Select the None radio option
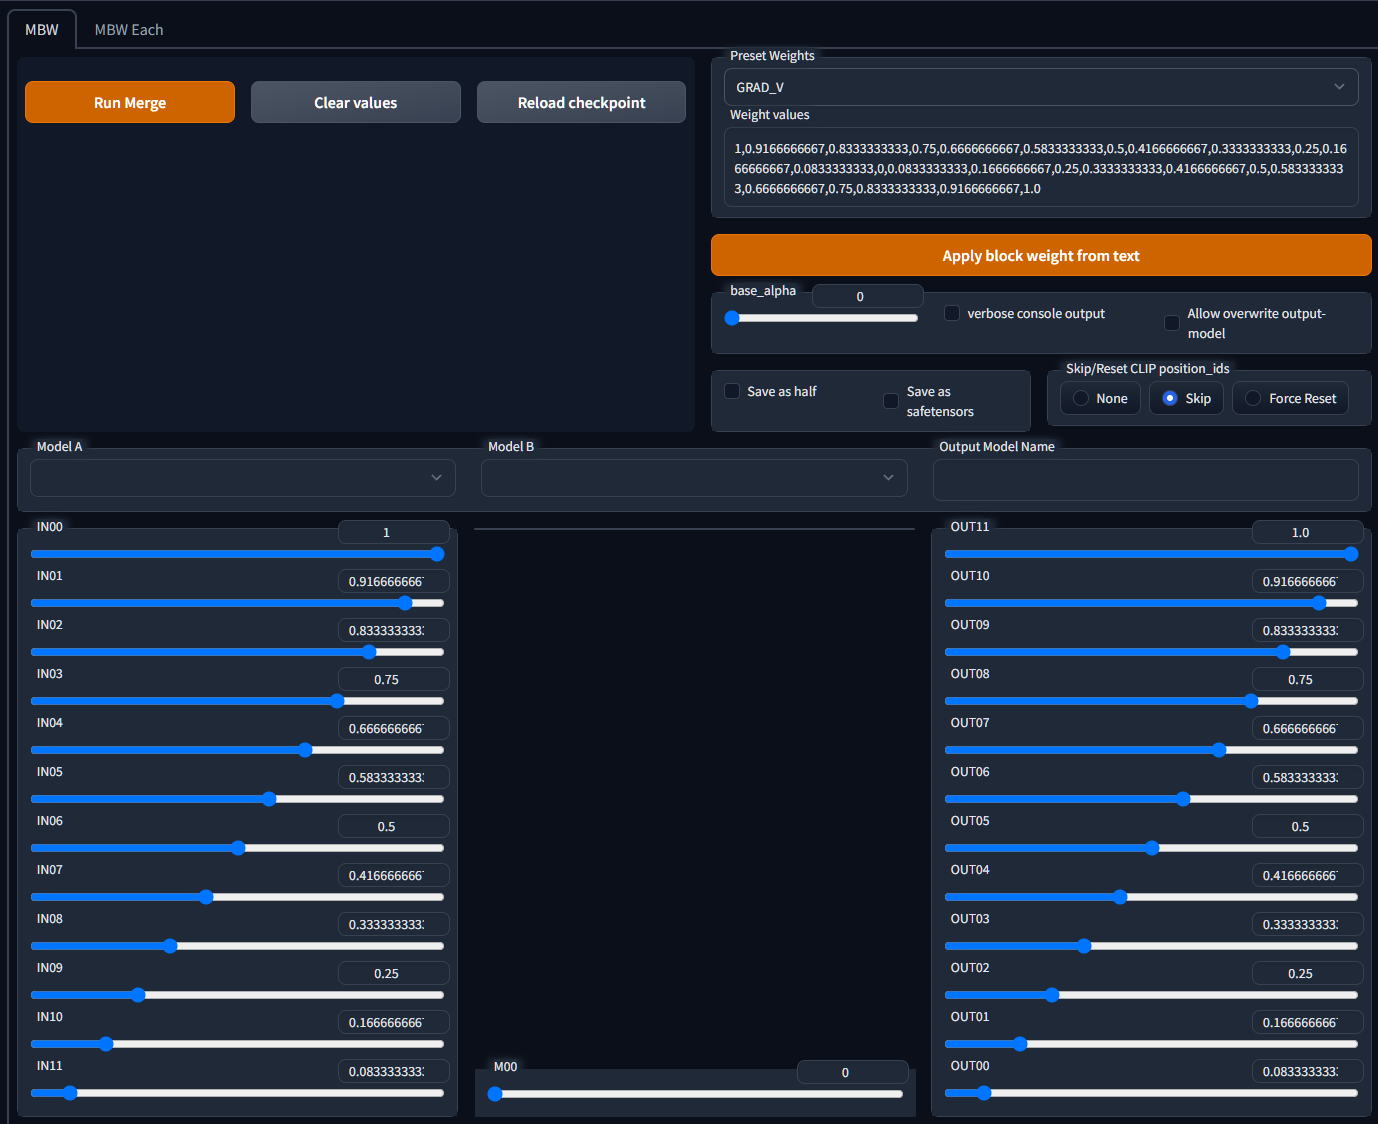 [1100, 398]
